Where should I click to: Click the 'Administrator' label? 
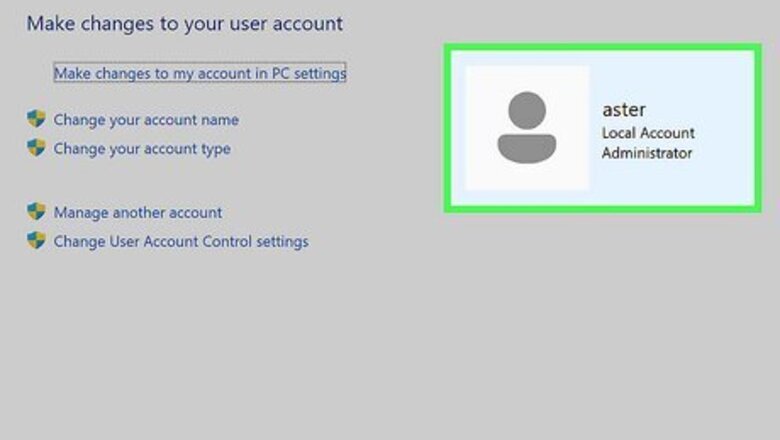(647, 153)
